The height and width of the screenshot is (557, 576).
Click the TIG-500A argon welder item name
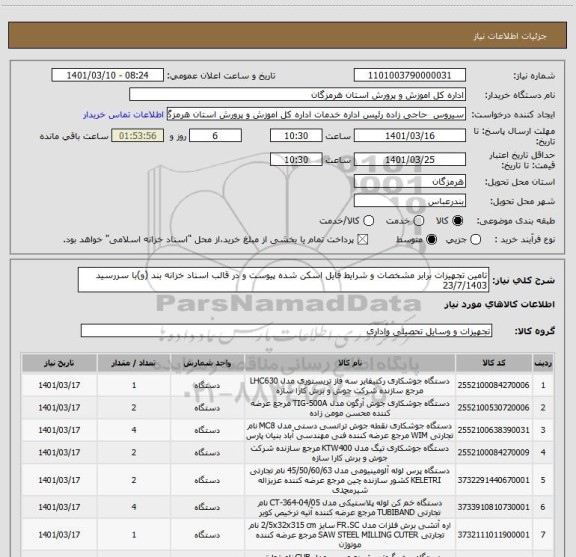(x=350, y=408)
